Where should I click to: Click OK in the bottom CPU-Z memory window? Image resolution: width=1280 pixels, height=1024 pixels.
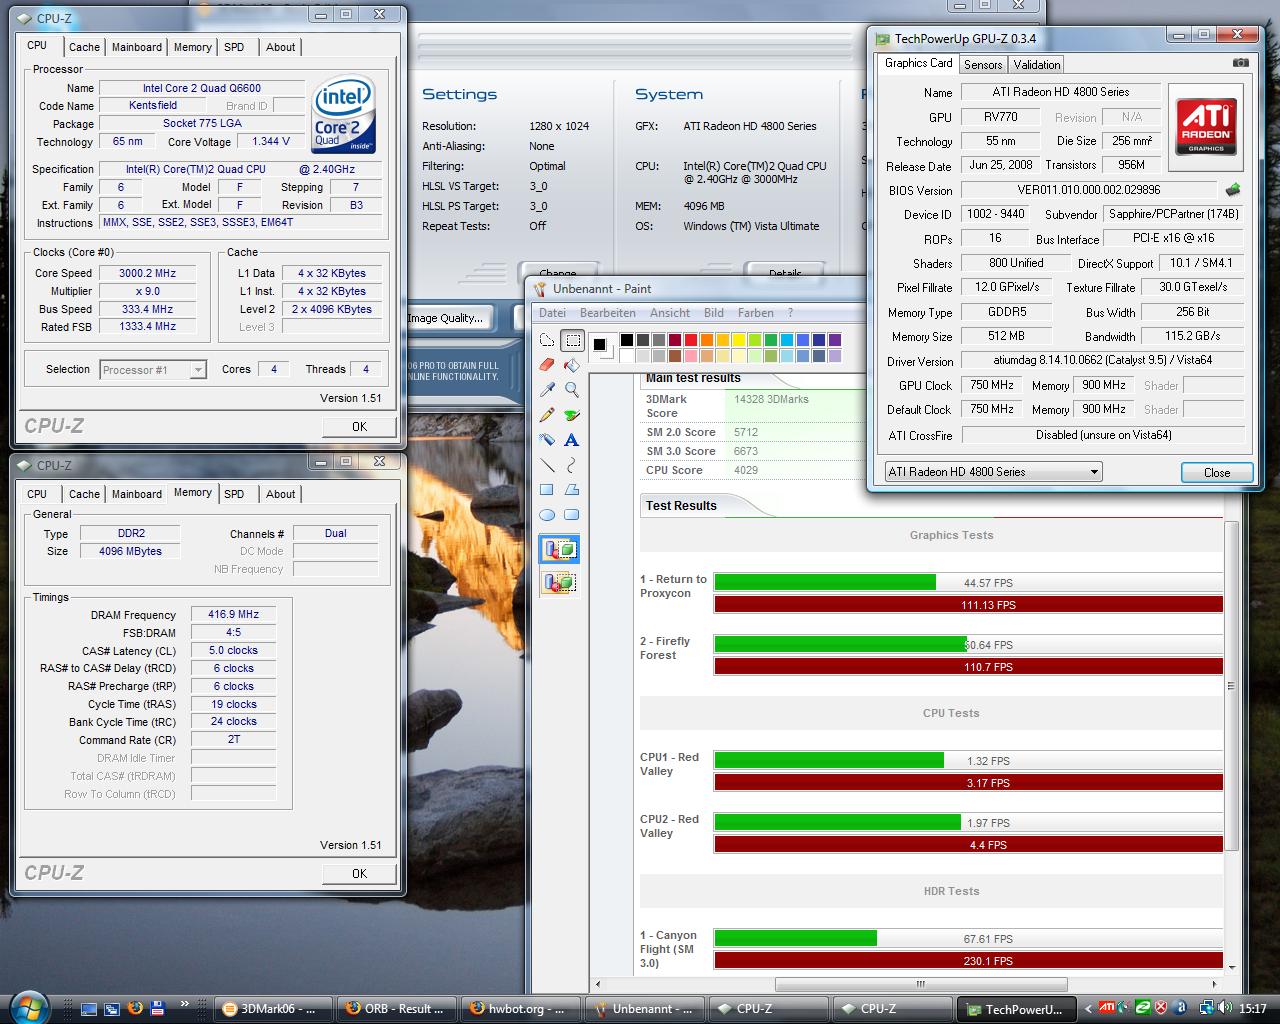[x=359, y=873]
